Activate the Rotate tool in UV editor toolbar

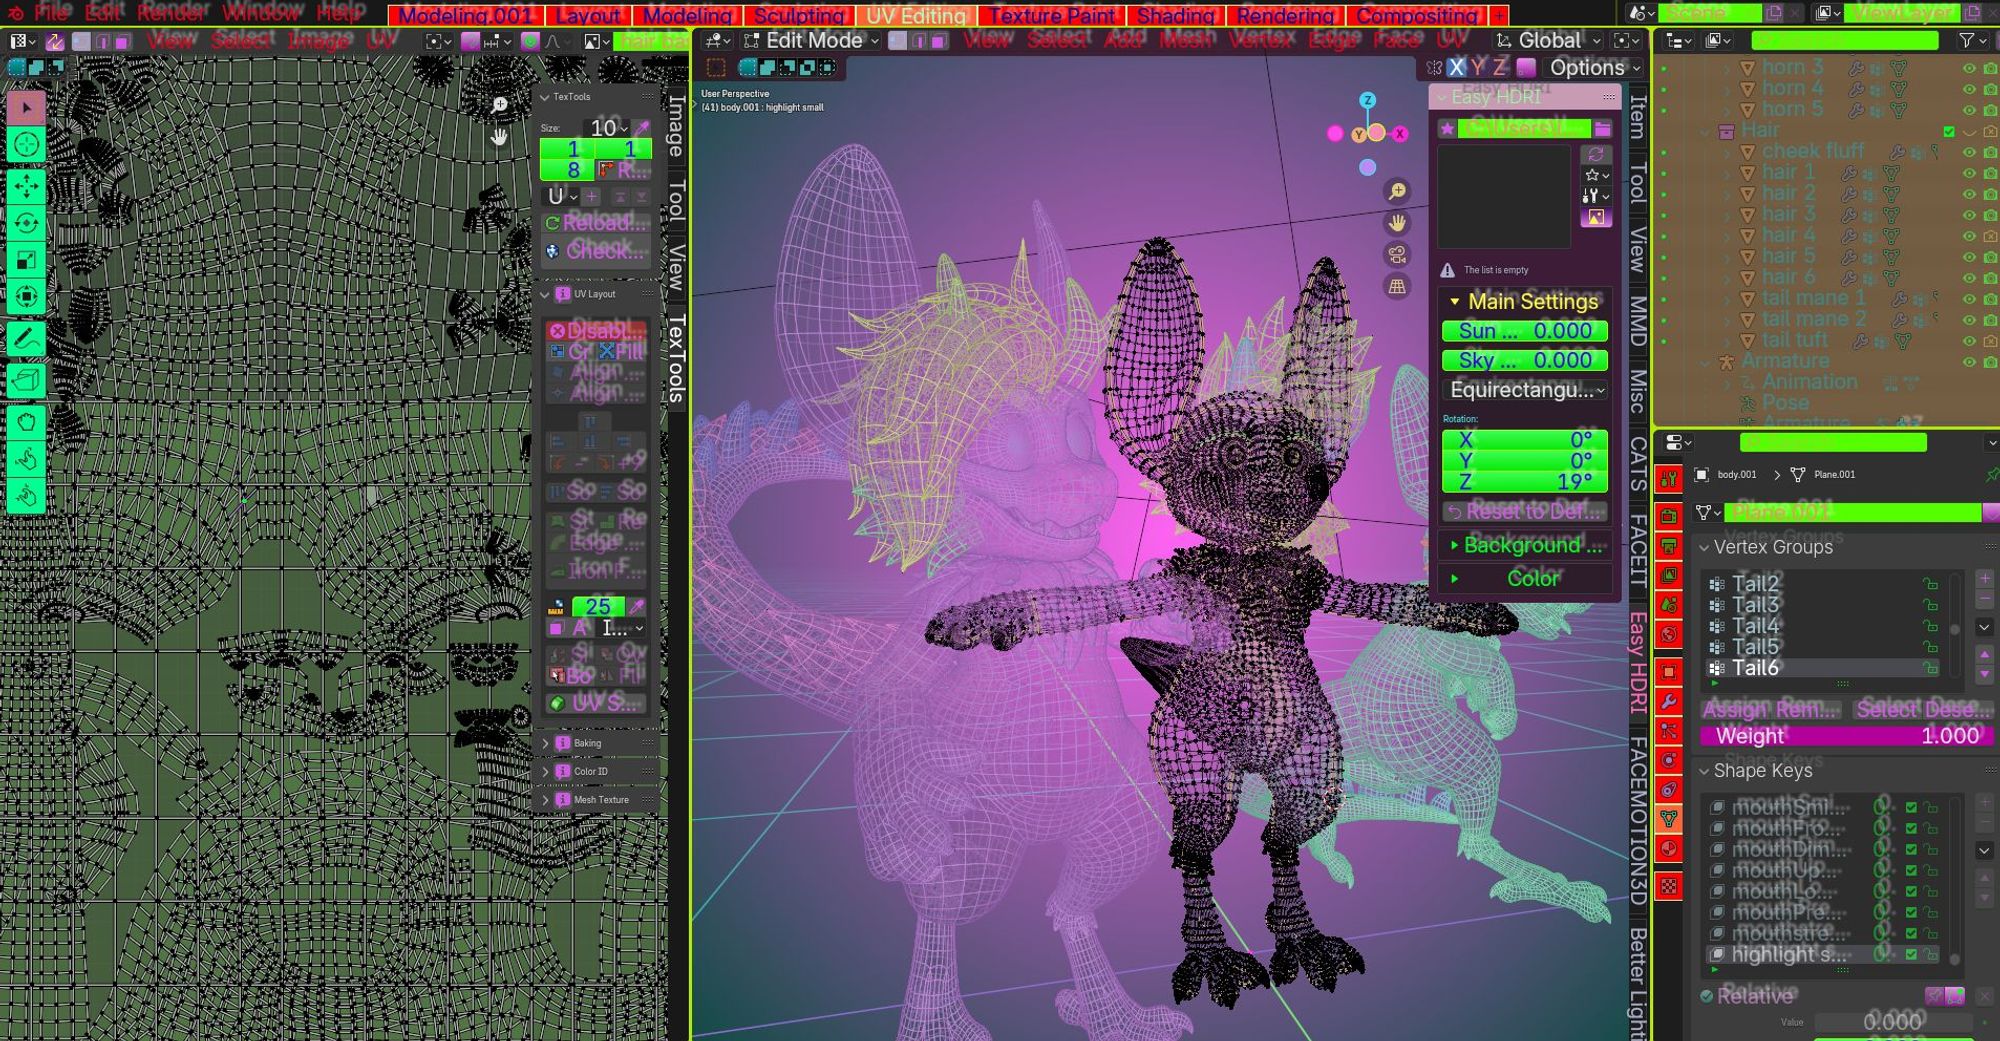pos(26,223)
